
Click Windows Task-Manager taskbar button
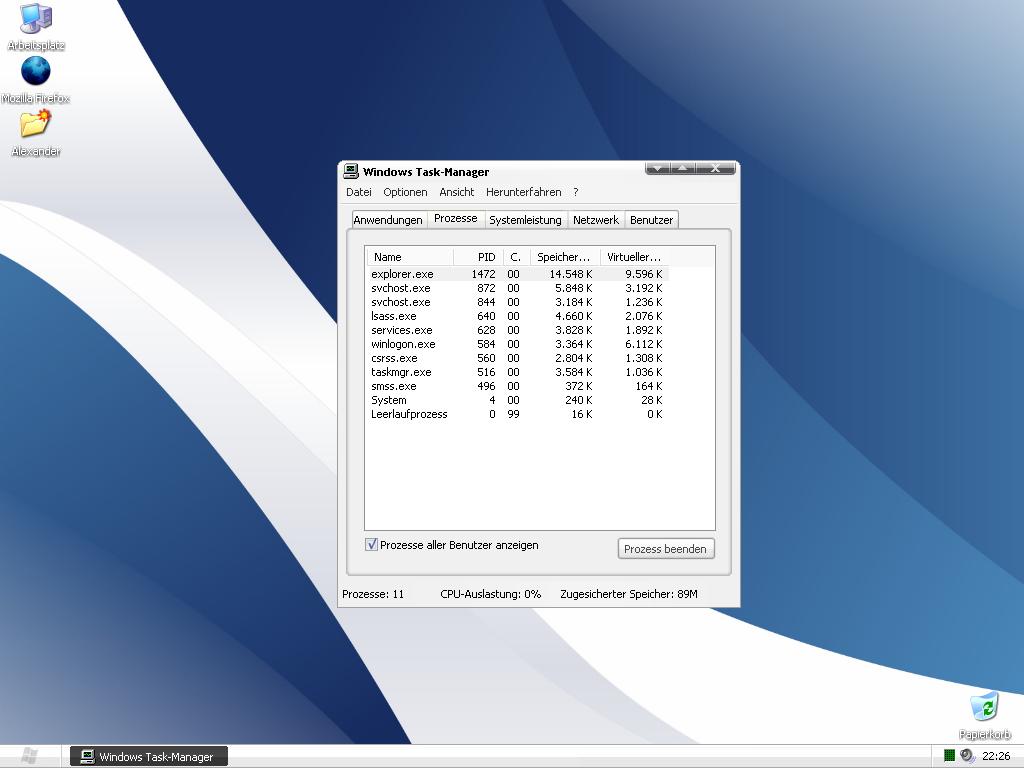pyautogui.click(x=149, y=756)
